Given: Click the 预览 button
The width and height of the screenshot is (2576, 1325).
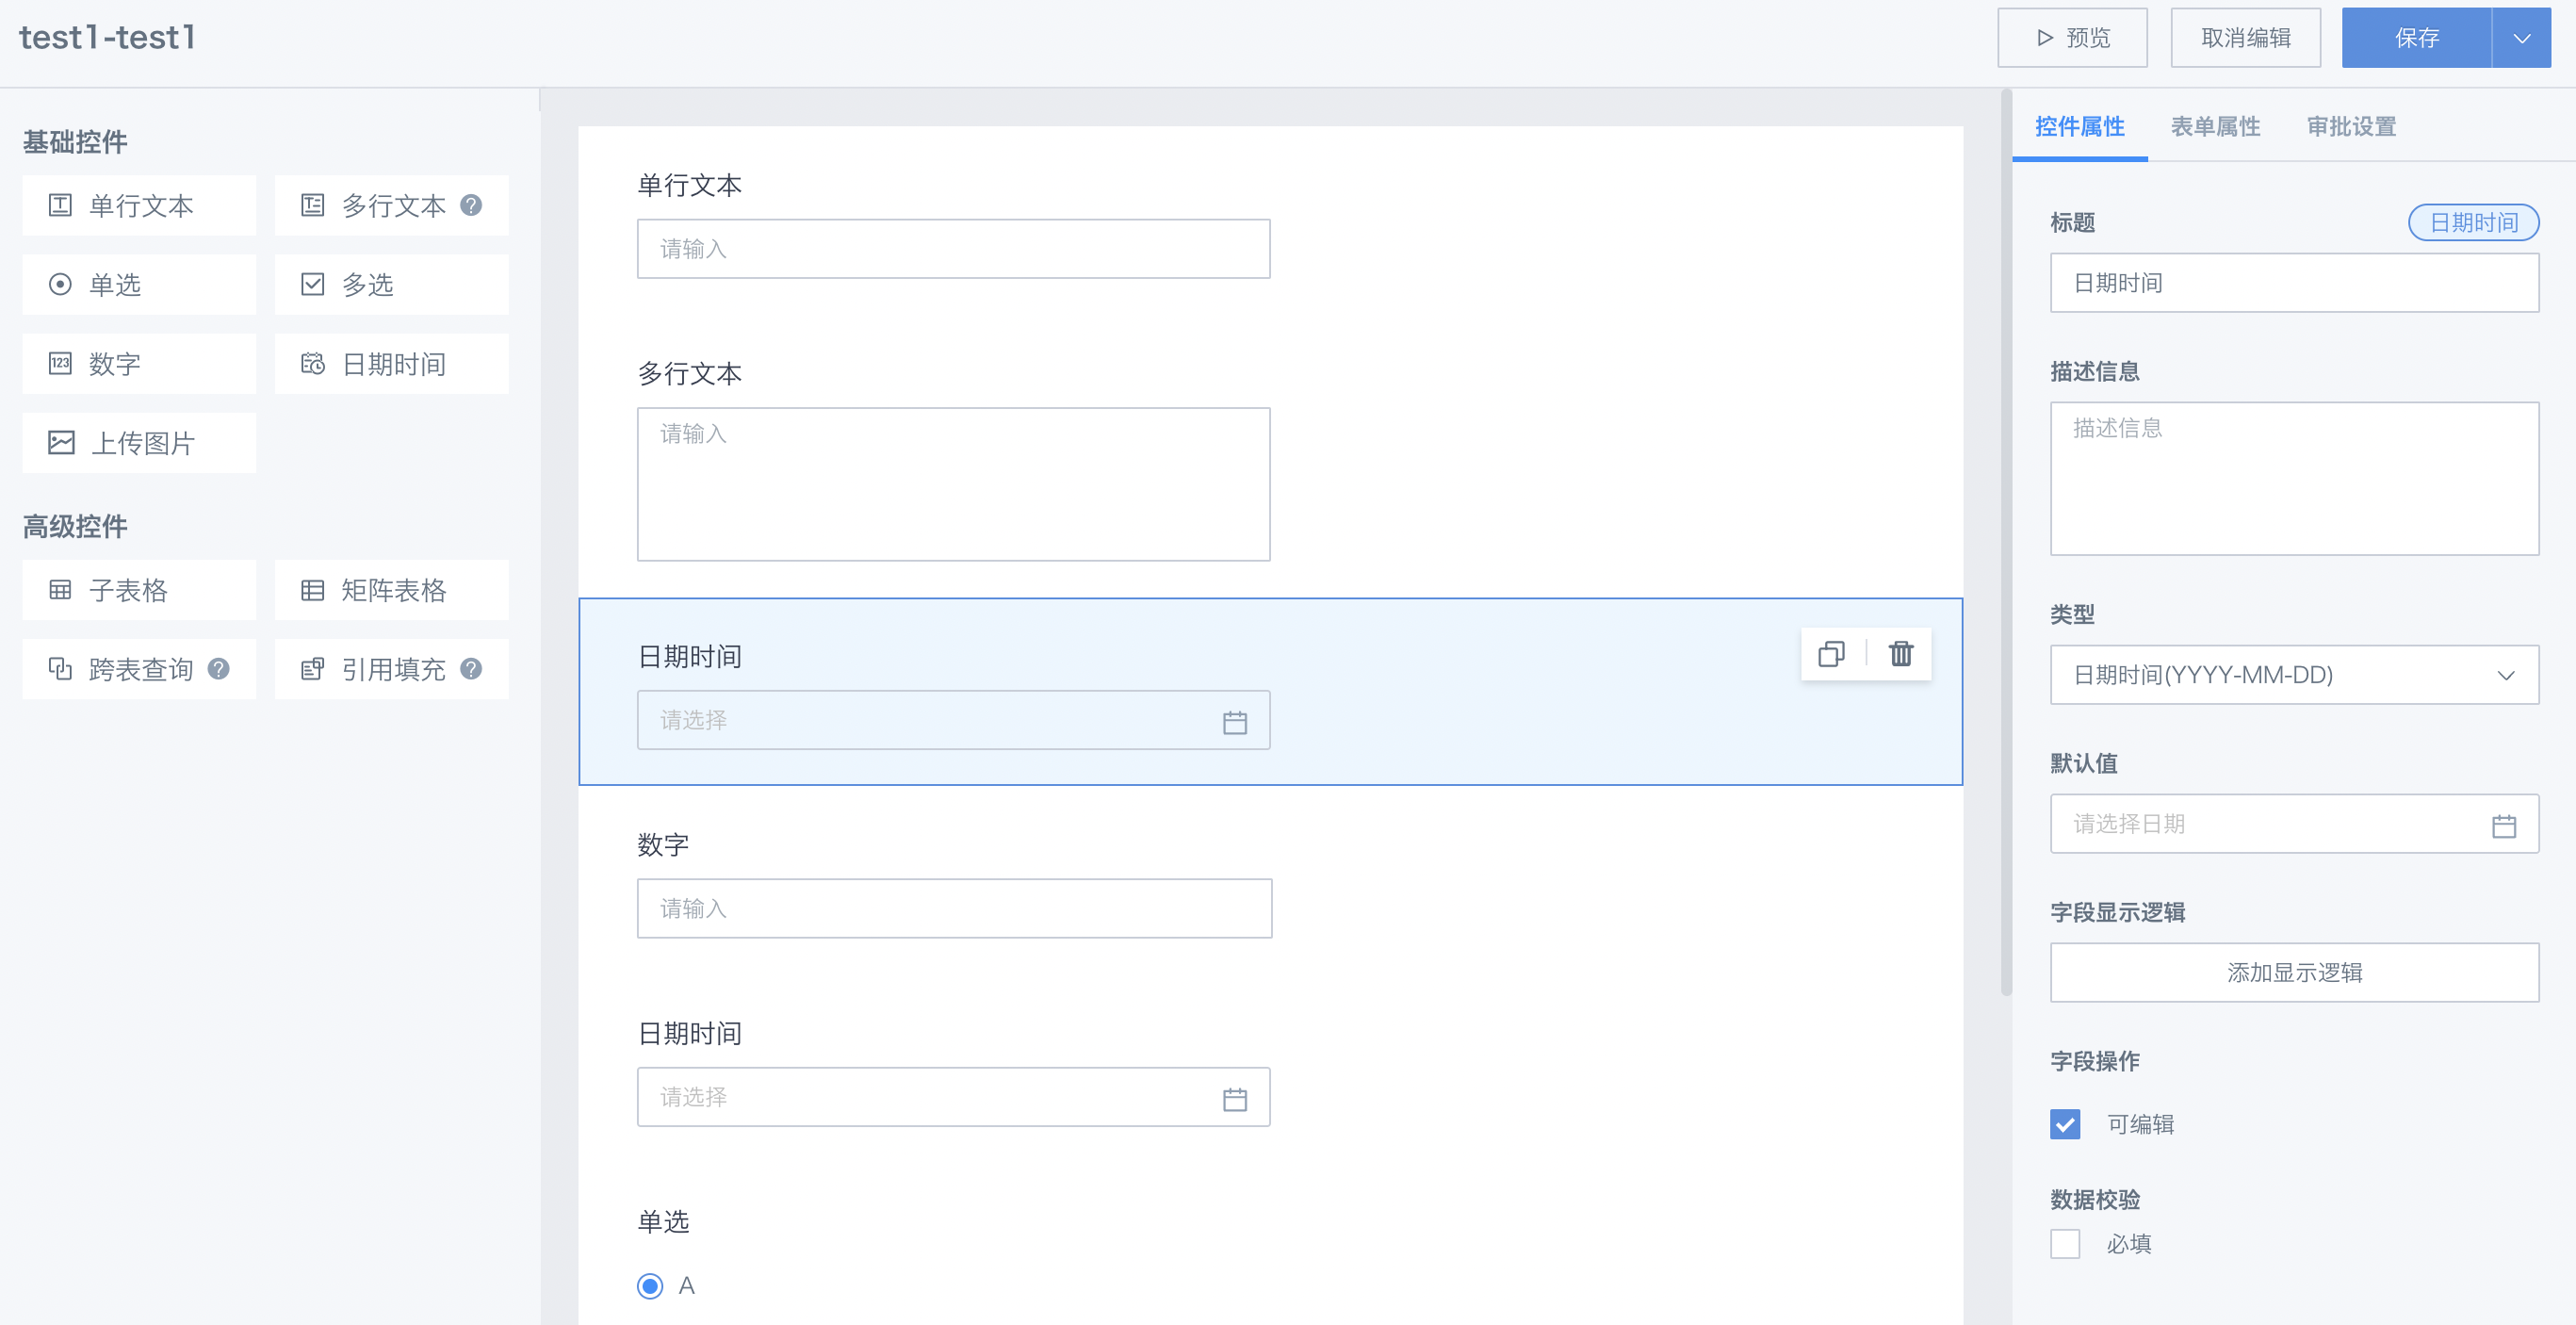Looking at the screenshot, I should pos(2072,38).
